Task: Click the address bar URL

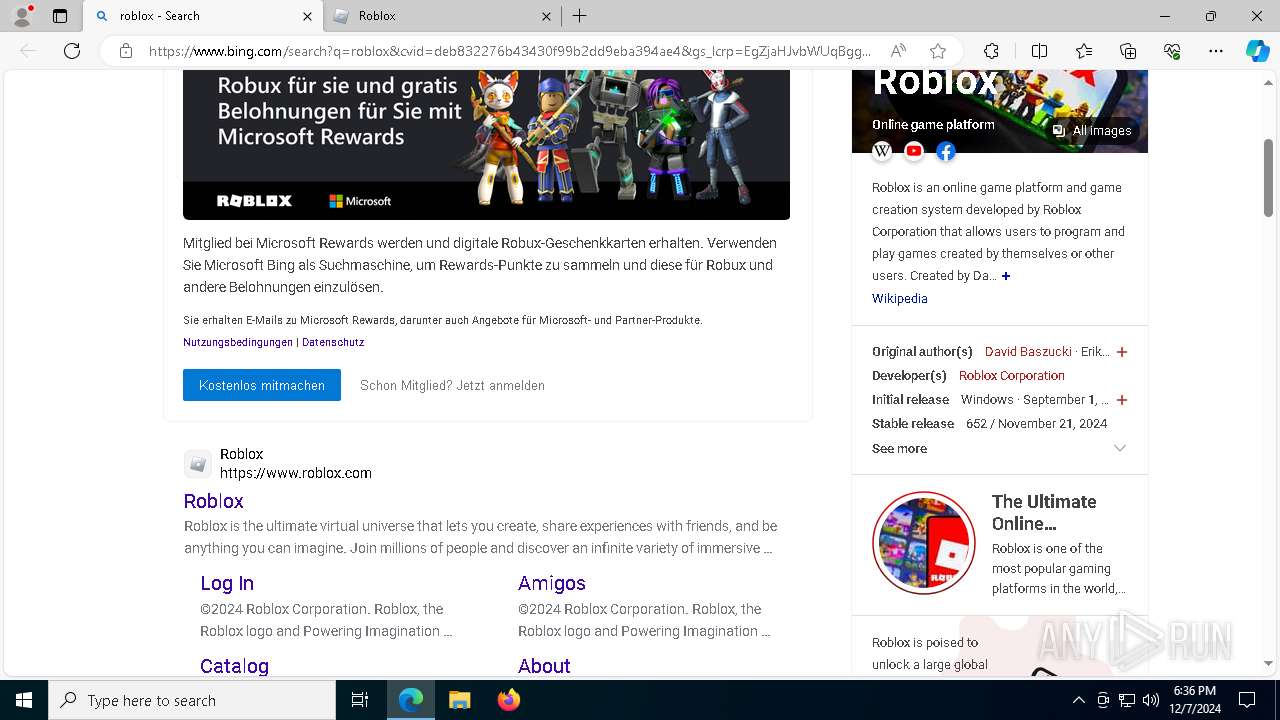Action: [510, 51]
